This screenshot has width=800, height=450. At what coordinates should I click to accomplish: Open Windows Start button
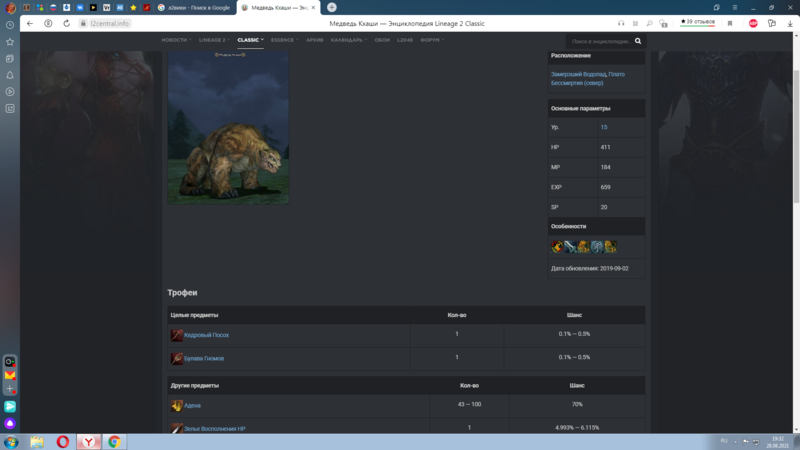[11, 442]
